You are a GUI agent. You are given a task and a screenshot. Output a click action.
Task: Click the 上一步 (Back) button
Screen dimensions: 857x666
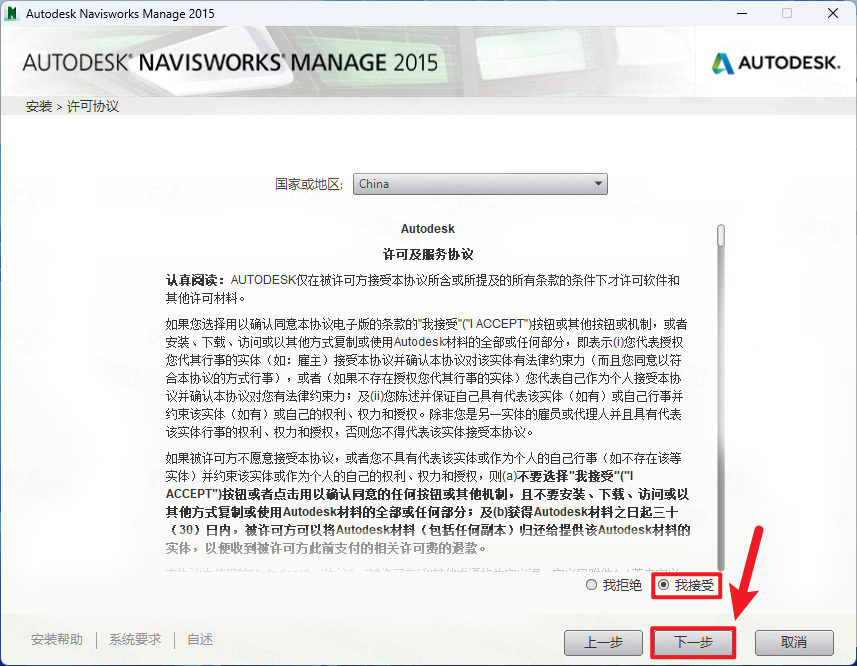603,642
